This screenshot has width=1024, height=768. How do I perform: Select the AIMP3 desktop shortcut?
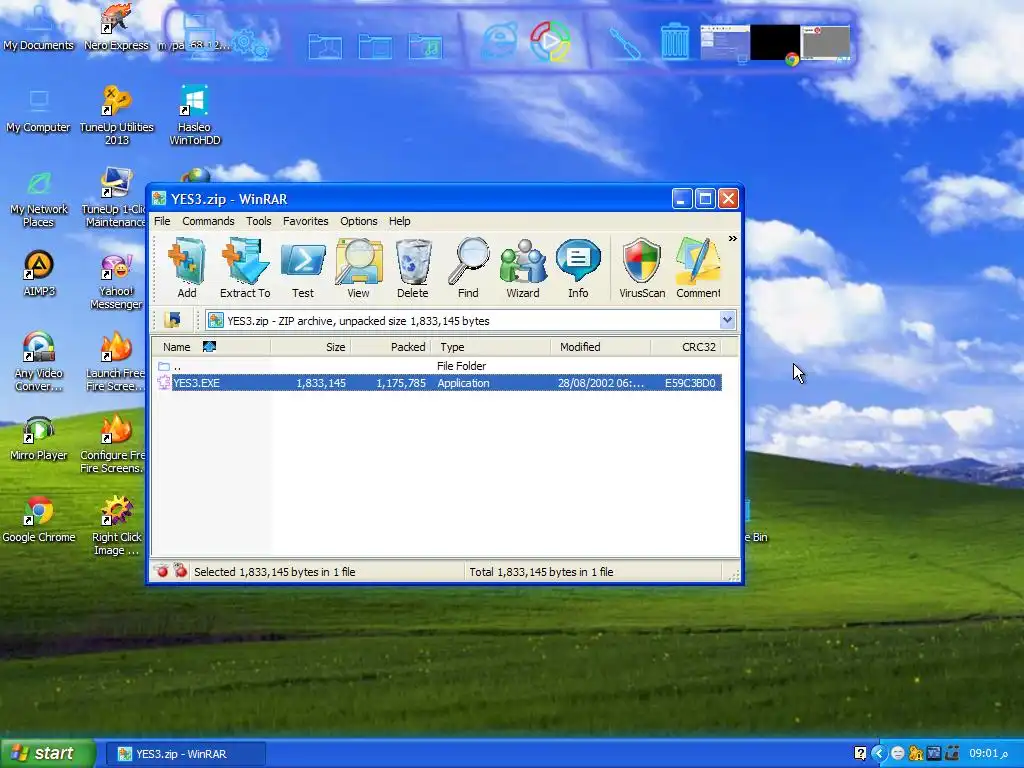[x=39, y=274]
